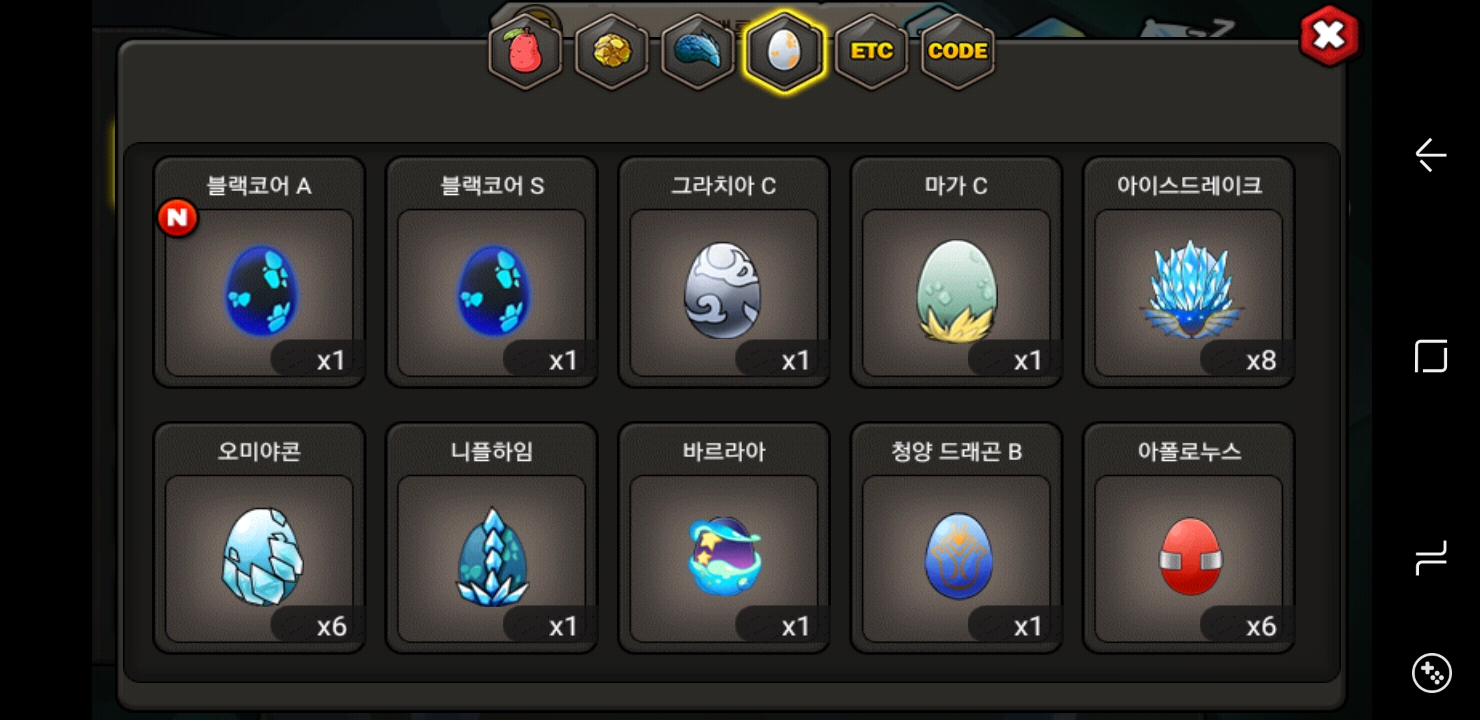Viewport: 1480px width, 720px height.
Task: Open the CODE tab
Action: tap(957, 52)
